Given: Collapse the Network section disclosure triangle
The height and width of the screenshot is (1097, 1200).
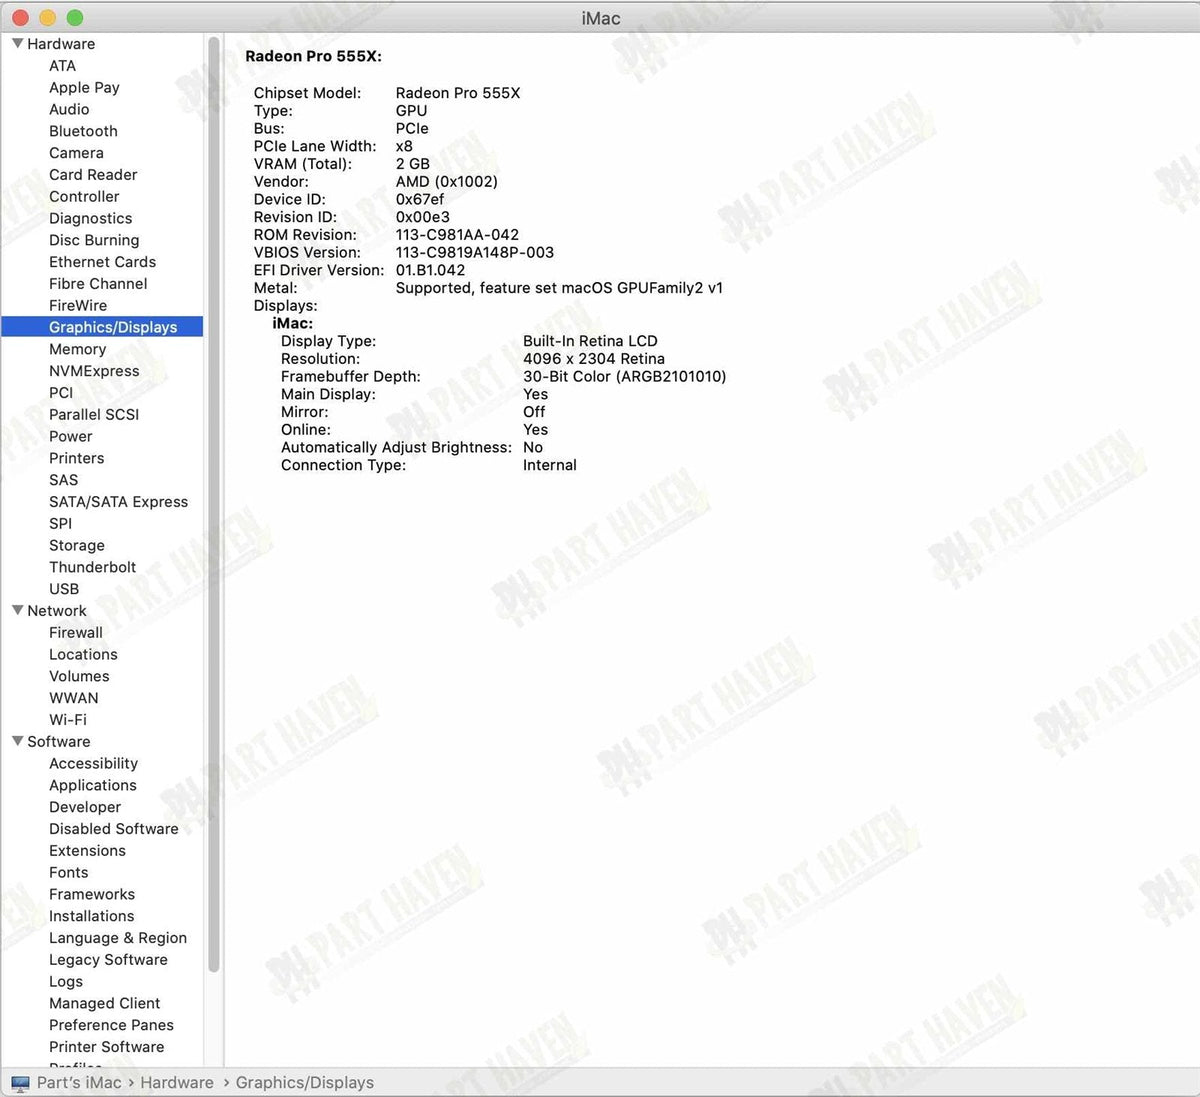Looking at the screenshot, I should pos(17,610).
